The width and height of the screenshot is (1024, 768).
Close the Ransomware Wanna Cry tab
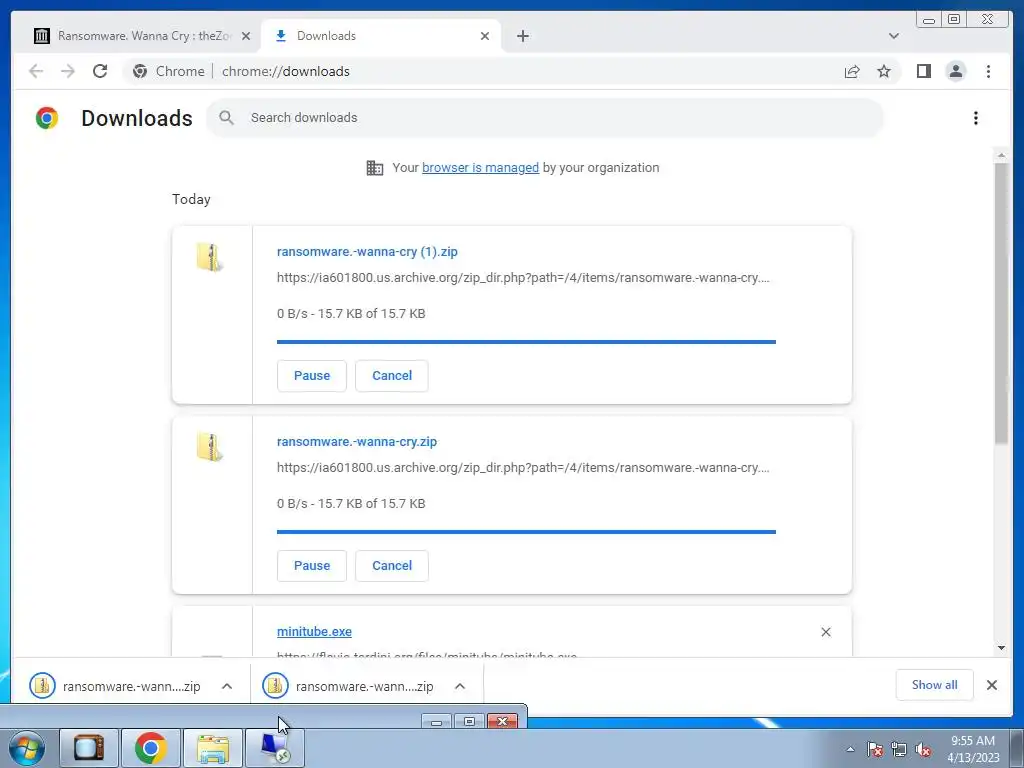click(x=246, y=36)
